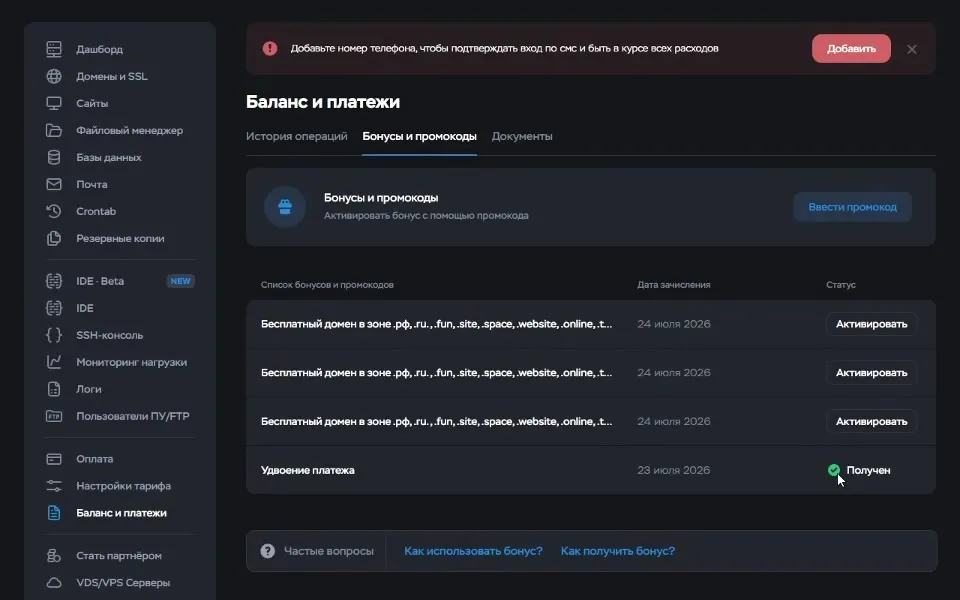
Task: Open Мониторинг нагрузки in the sidebar
Action: (x=132, y=362)
